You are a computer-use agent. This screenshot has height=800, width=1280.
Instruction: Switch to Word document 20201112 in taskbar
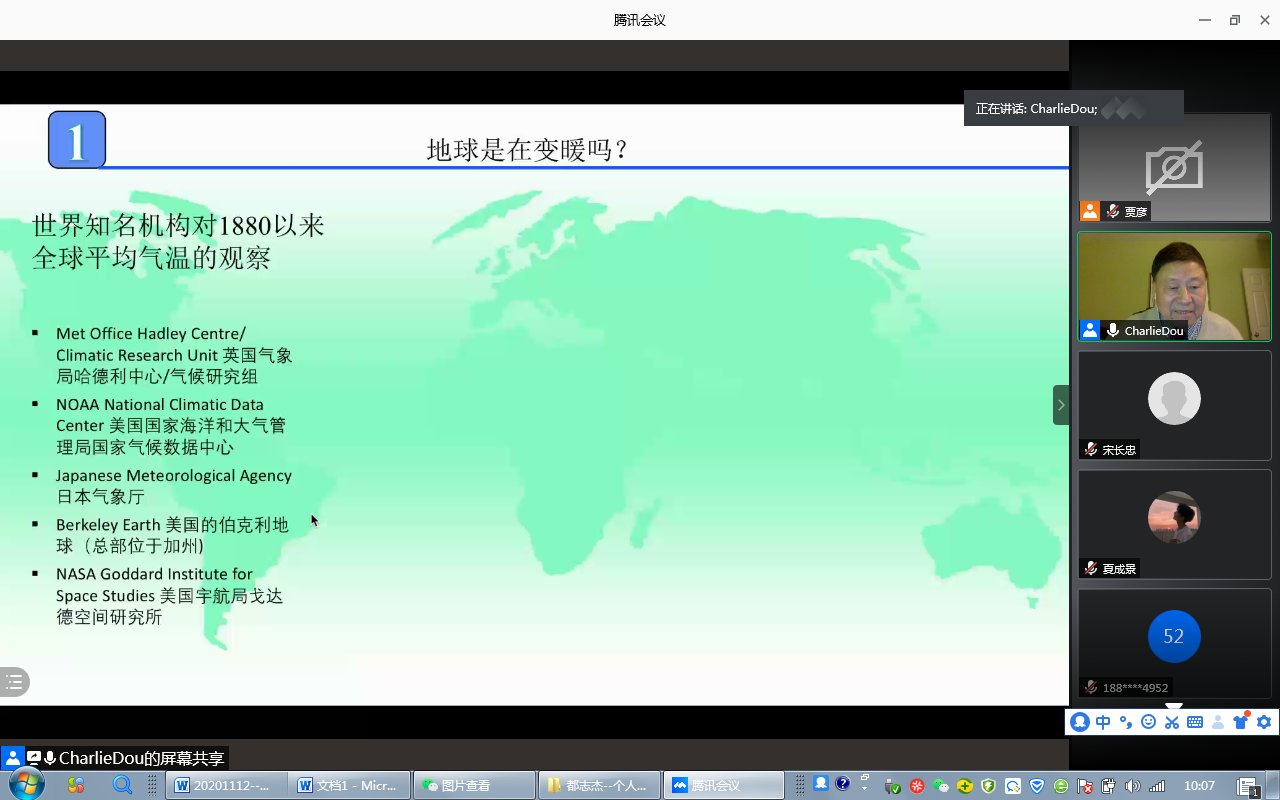tap(226, 785)
